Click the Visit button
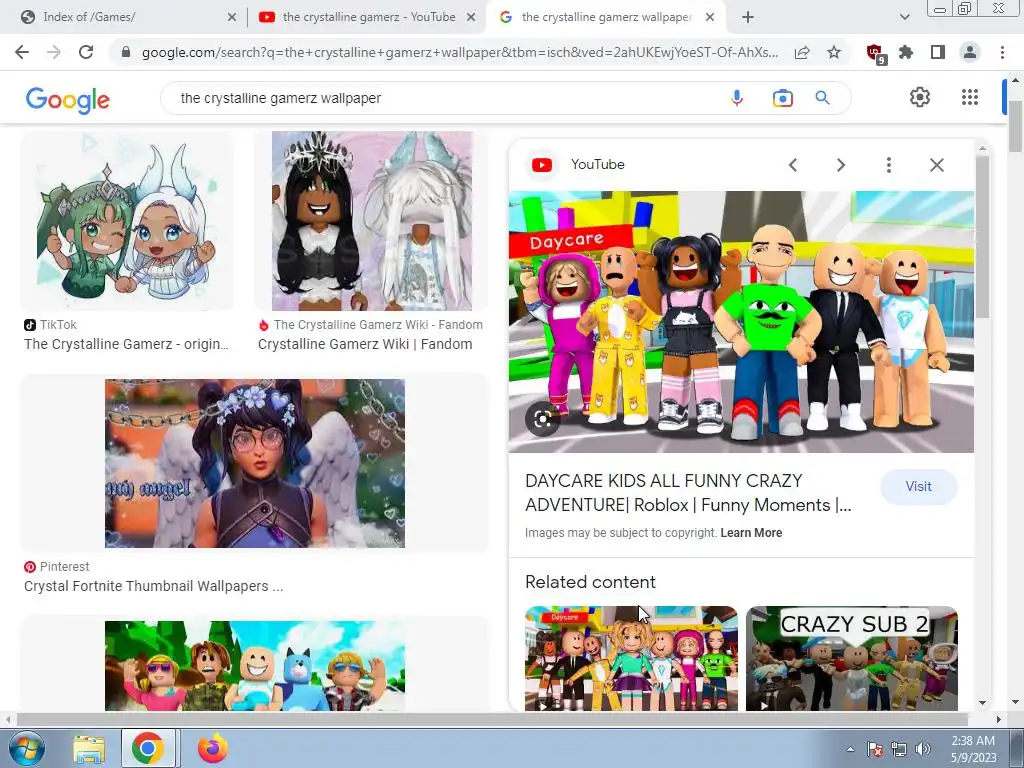 [x=919, y=487]
